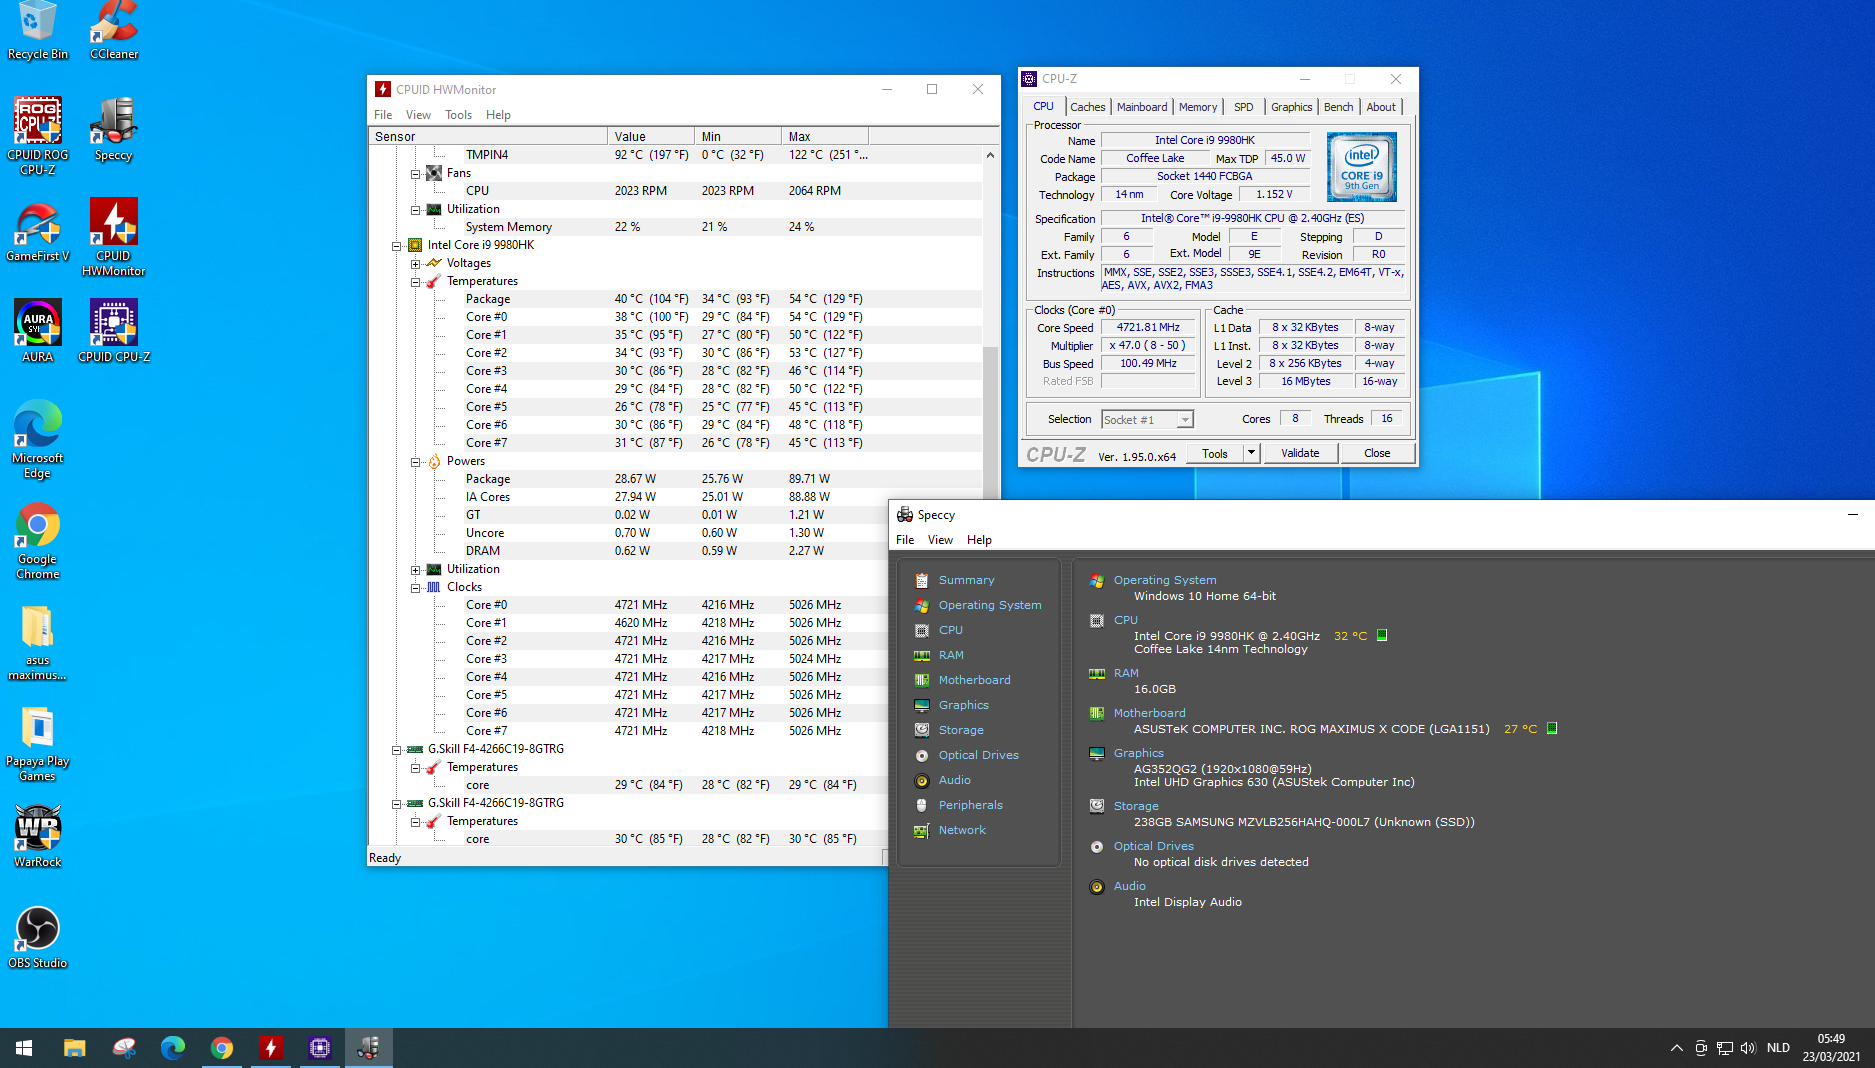Screen dimensions: 1875x1068
Task: Launch GameFirst V desktop shortcut
Action: (x=38, y=230)
